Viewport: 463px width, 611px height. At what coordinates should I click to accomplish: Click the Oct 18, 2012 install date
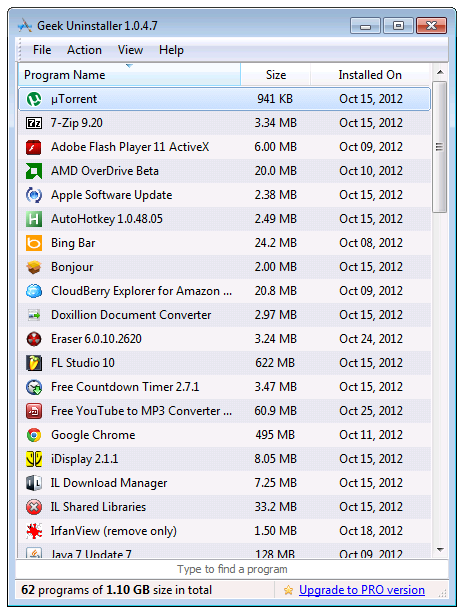371,531
